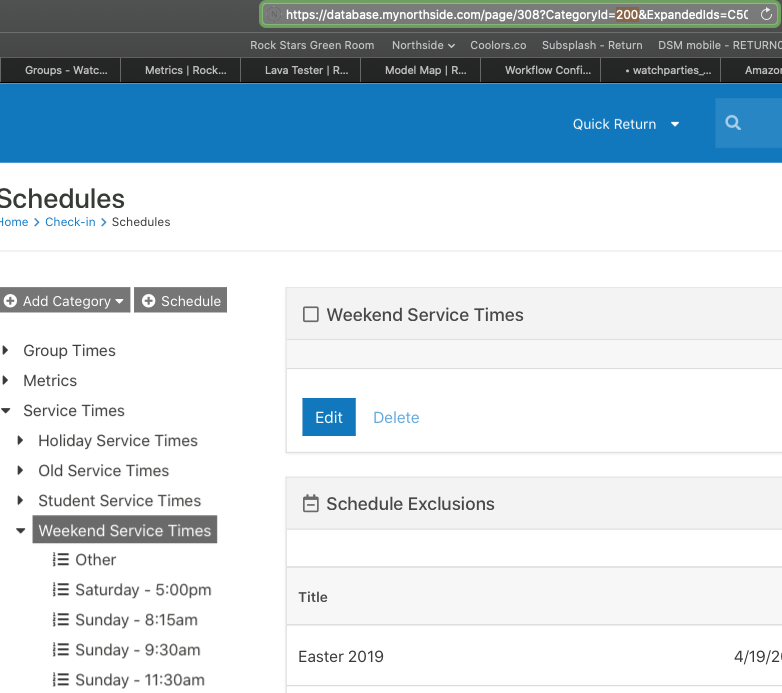Screen dimensions: 782x693
Task: Expand Holiday Service Times node
Action: click(x=20, y=440)
